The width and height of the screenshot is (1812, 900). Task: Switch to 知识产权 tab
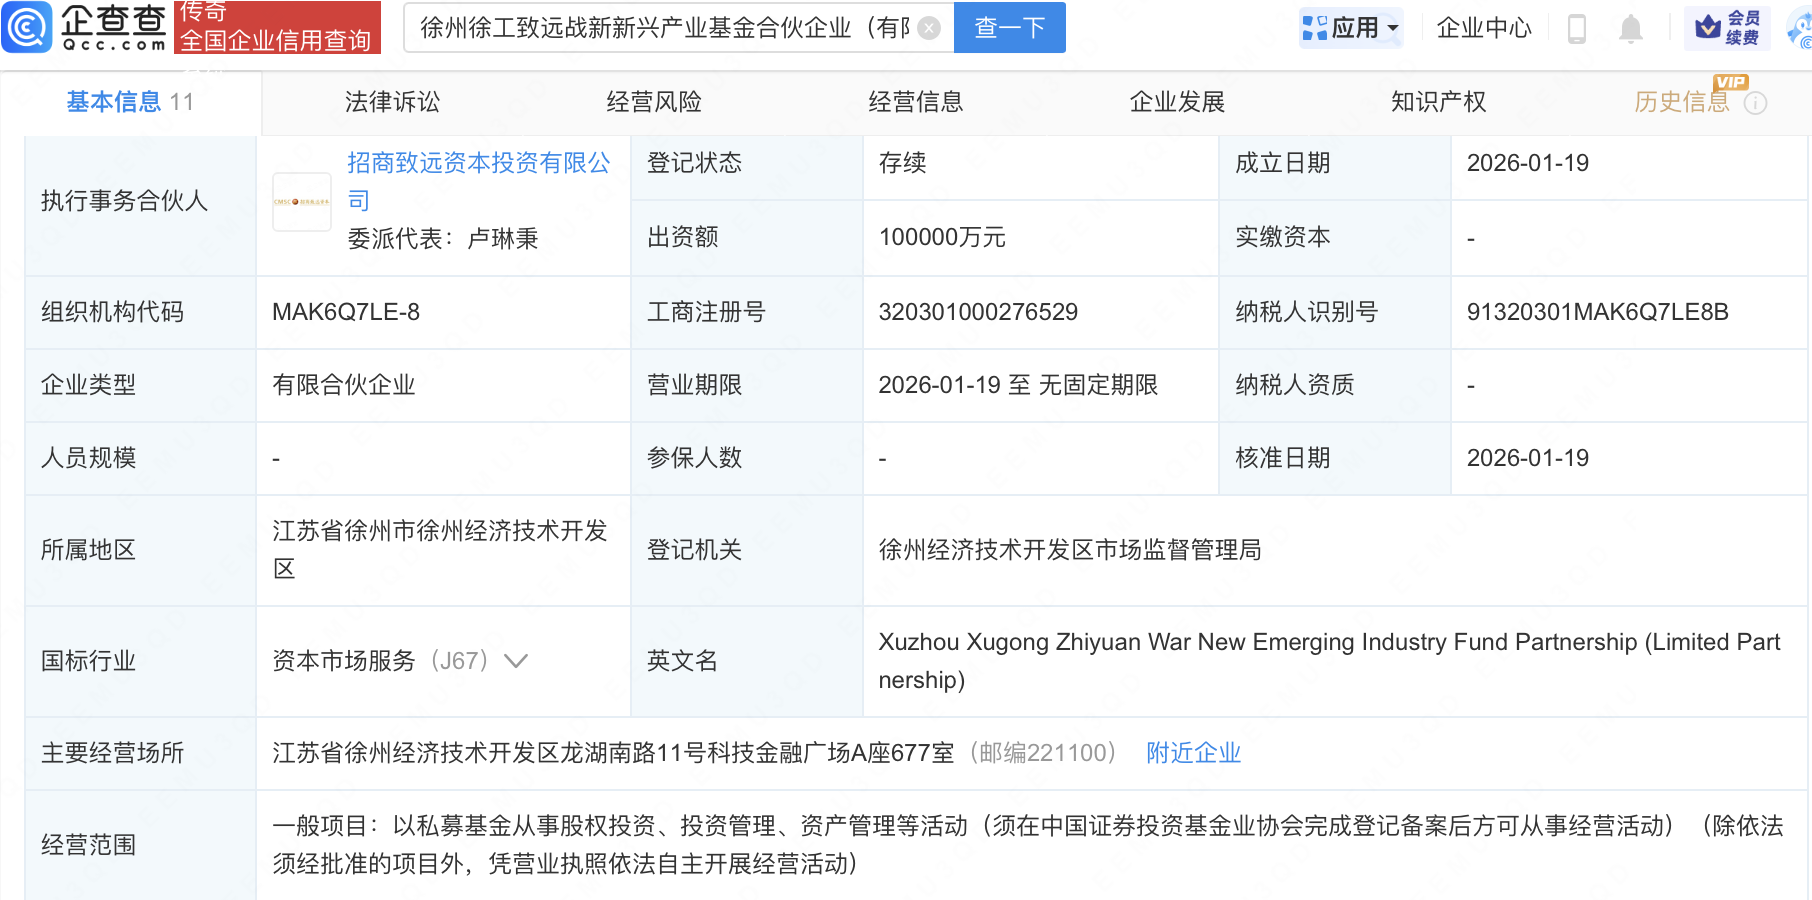pyautogui.click(x=1438, y=102)
